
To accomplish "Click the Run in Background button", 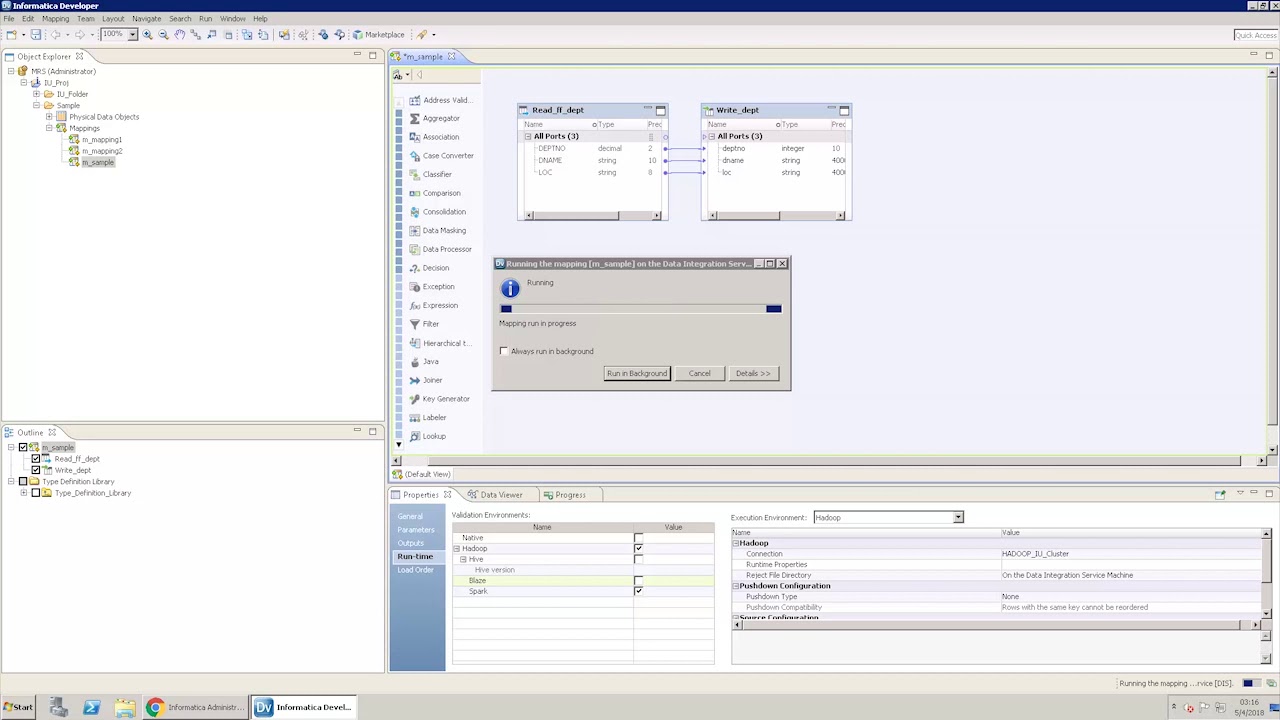I will click(636, 373).
